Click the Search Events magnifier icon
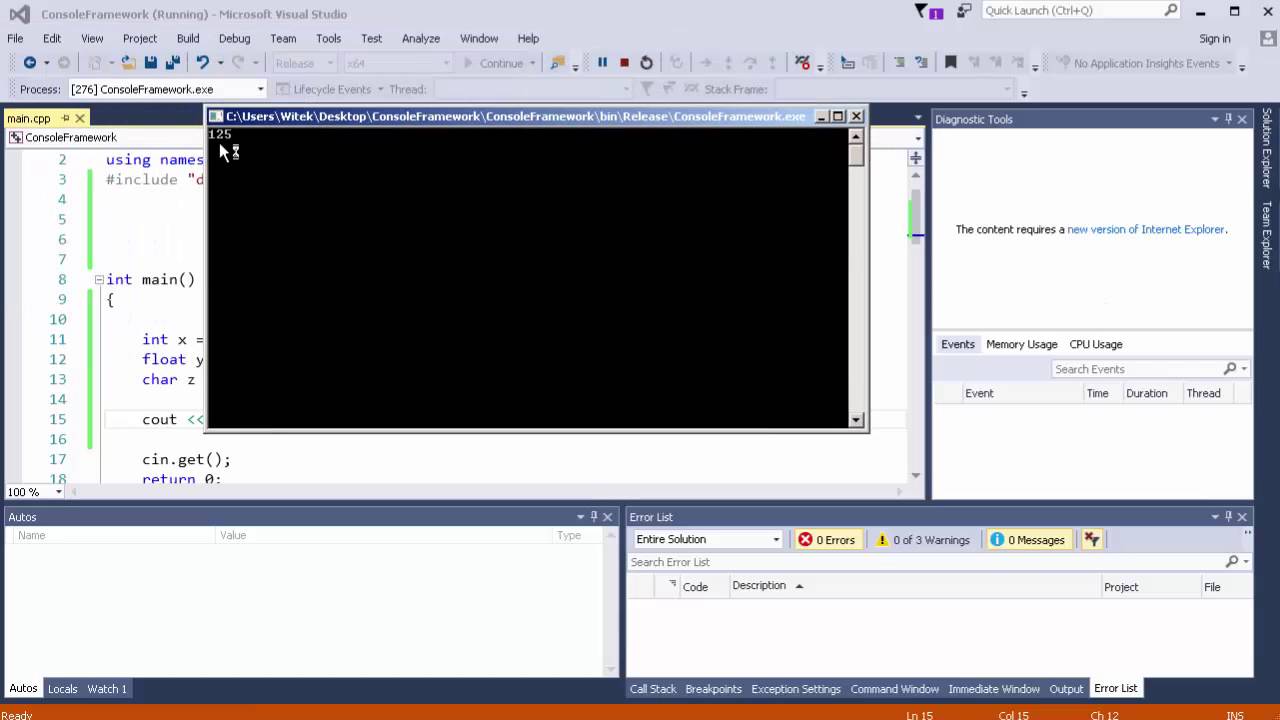 1230,369
